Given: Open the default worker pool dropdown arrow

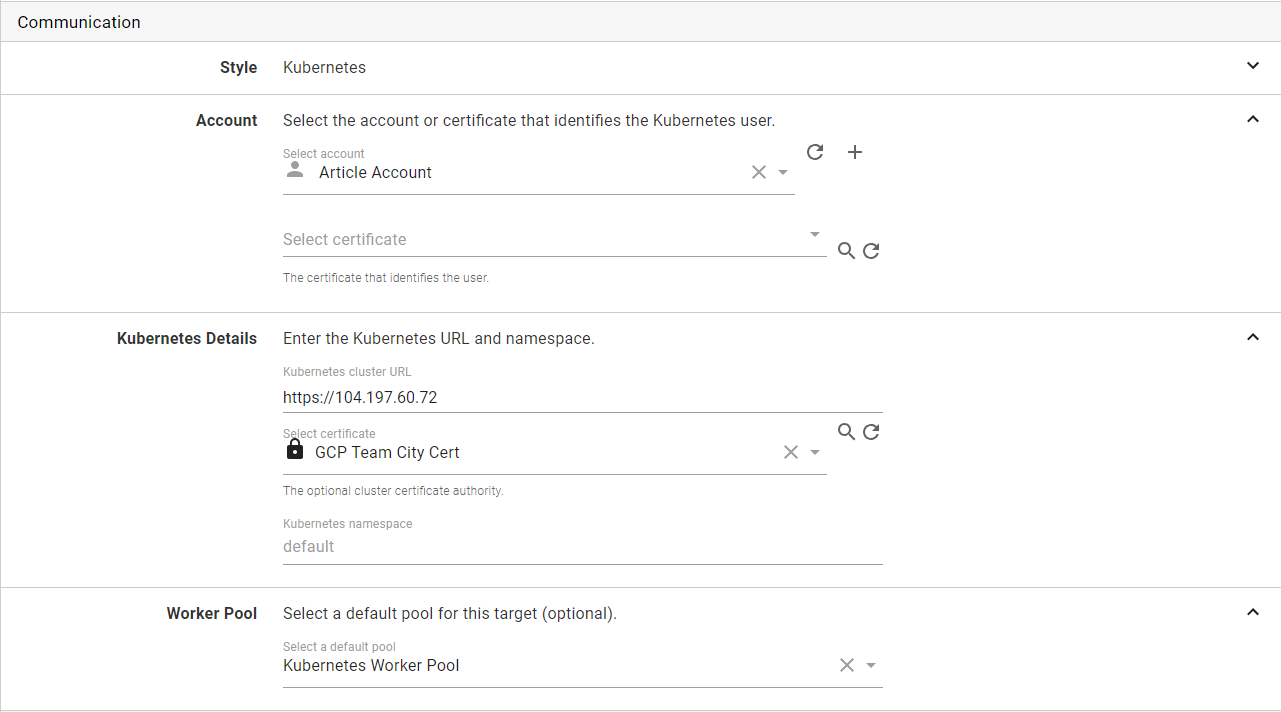Looking at the screenshot, I should point(871,666).
